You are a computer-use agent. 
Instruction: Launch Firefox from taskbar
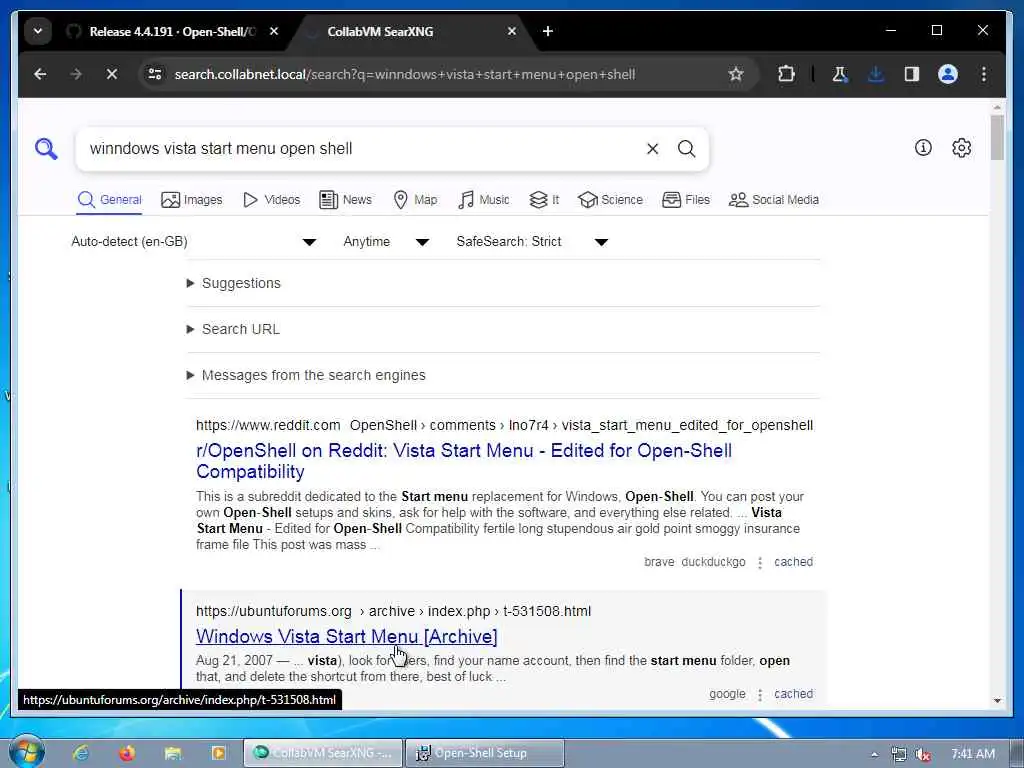click(x=127, y=753)
